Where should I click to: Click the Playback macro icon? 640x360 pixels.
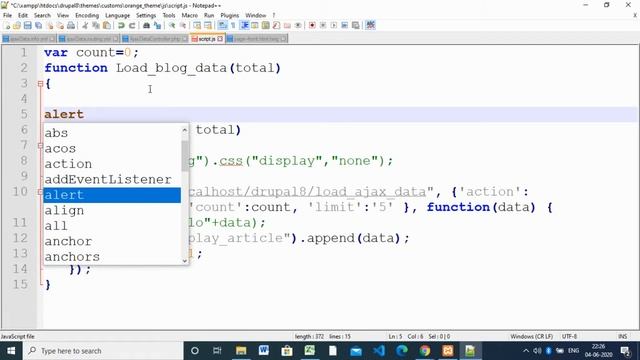[x=334, y=25]
